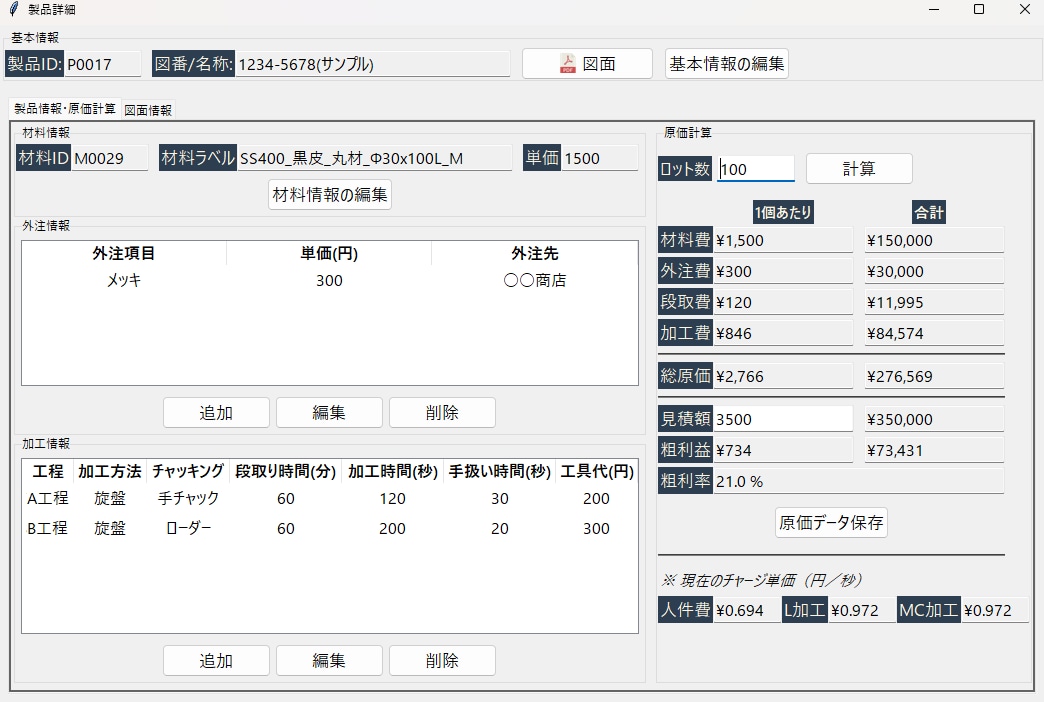The image size is (1044, 702).
Task: Click the 図番/名称 field 1234-5678(サンプル)
Action: coord(373,64)
